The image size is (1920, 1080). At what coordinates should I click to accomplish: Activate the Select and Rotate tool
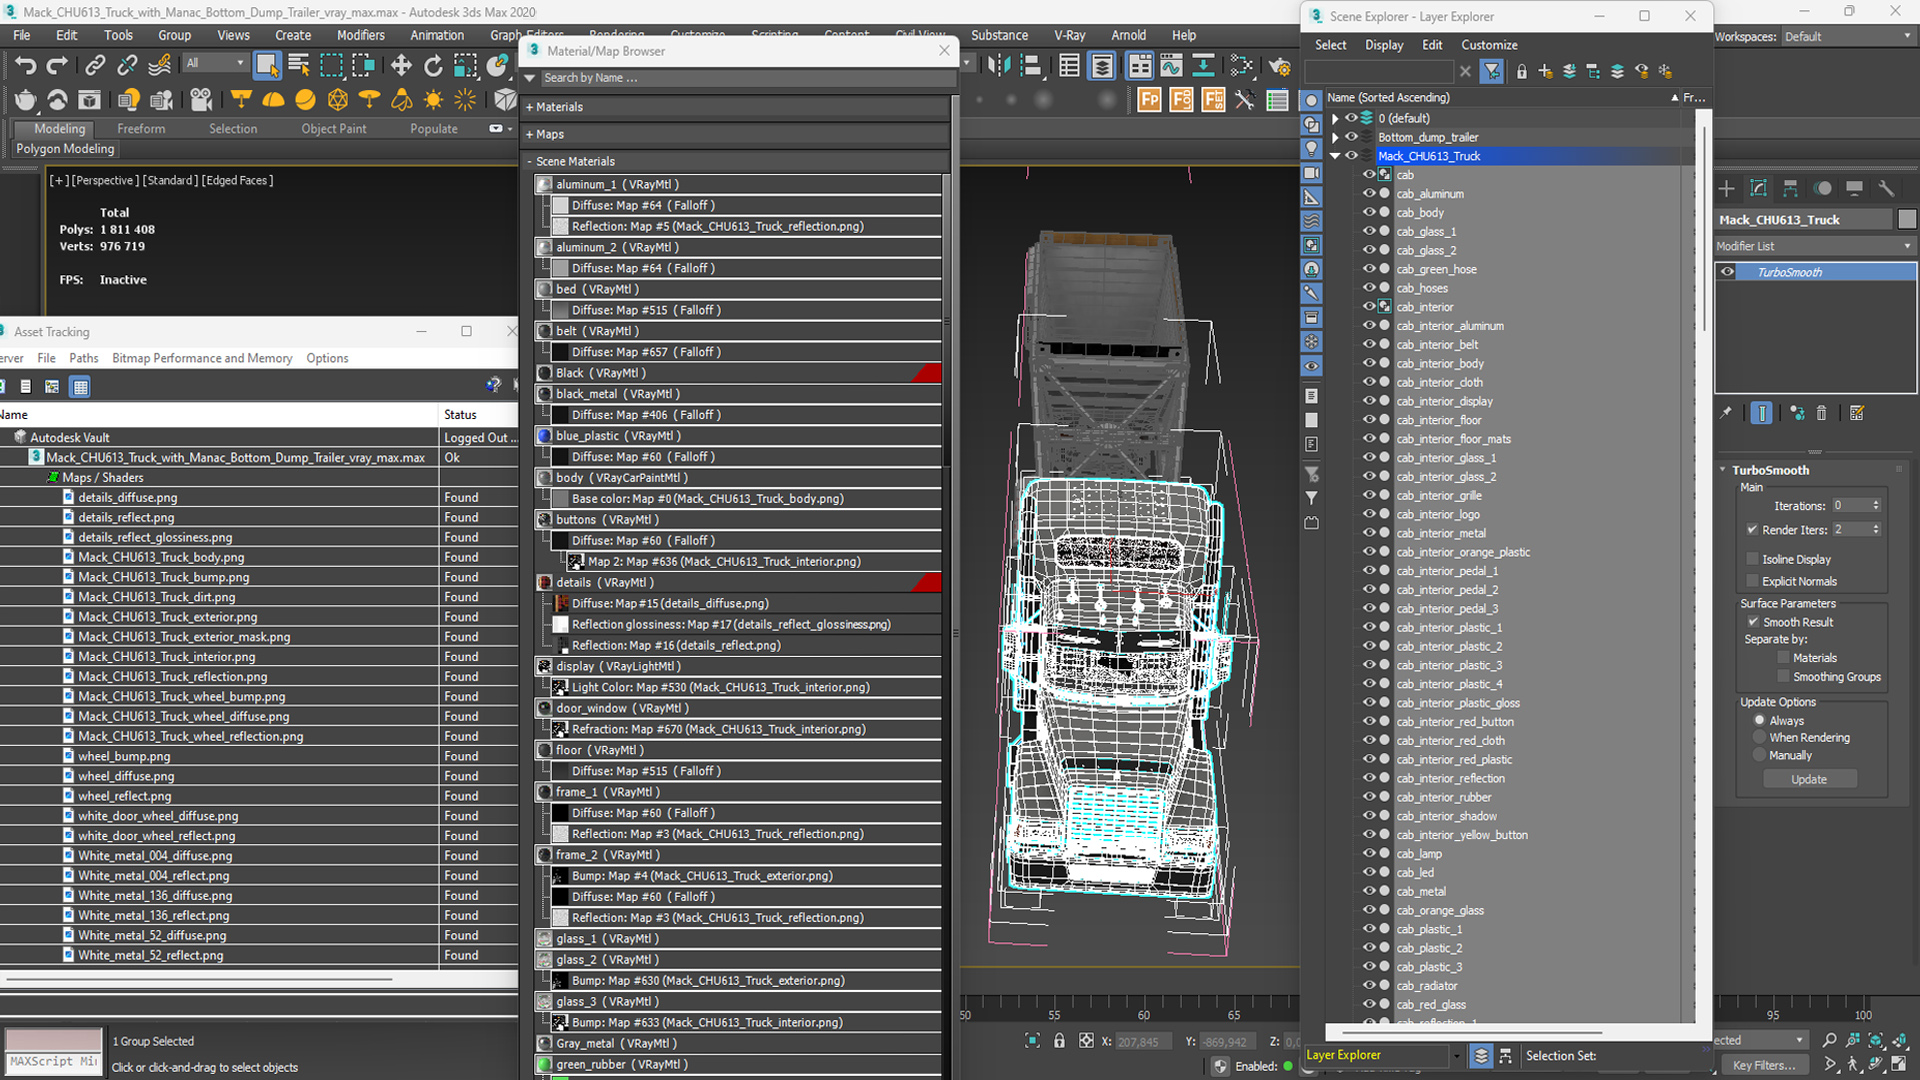pyautogui.click(x=433, y=66)
